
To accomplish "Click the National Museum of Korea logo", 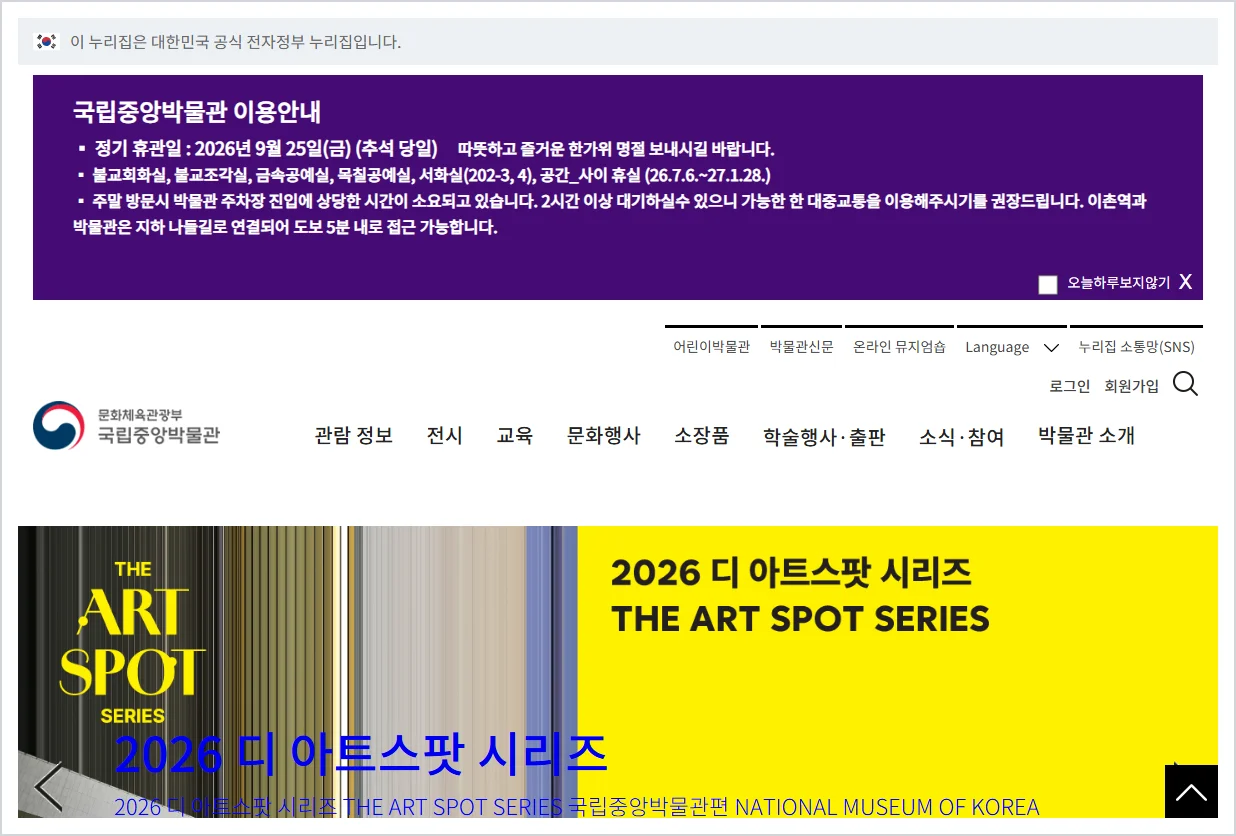I will [126, 426].
